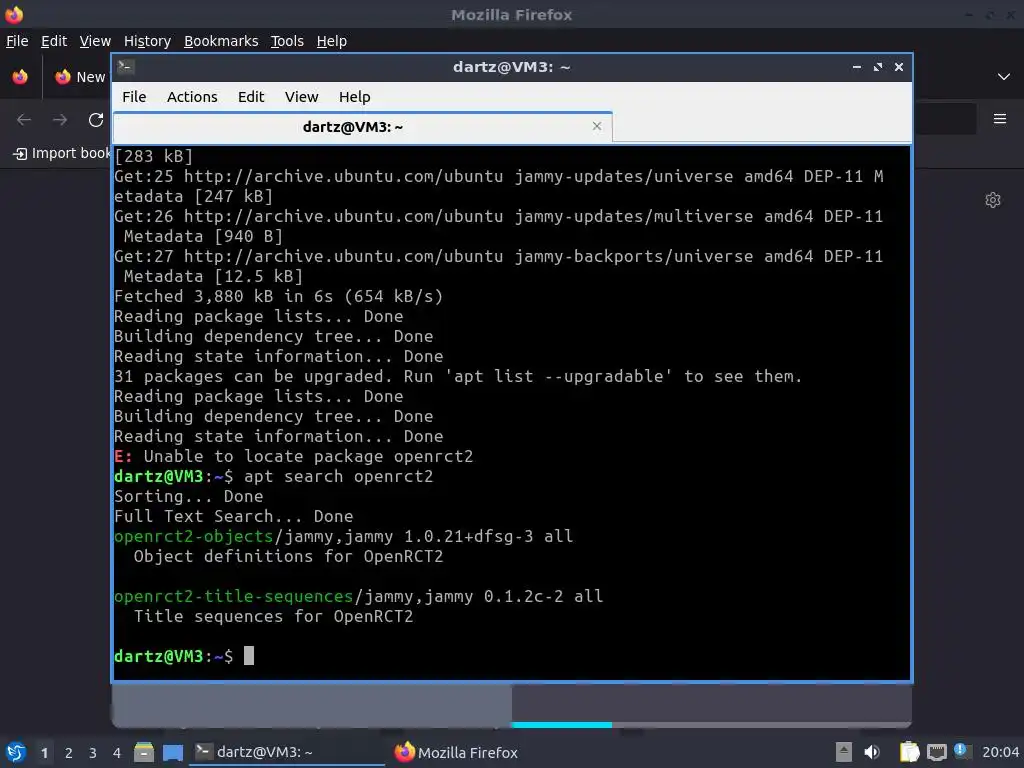The width and height of the screenshot is (1024, 768).
Task: Open Firefox Help menu
Action: (332, 41)
